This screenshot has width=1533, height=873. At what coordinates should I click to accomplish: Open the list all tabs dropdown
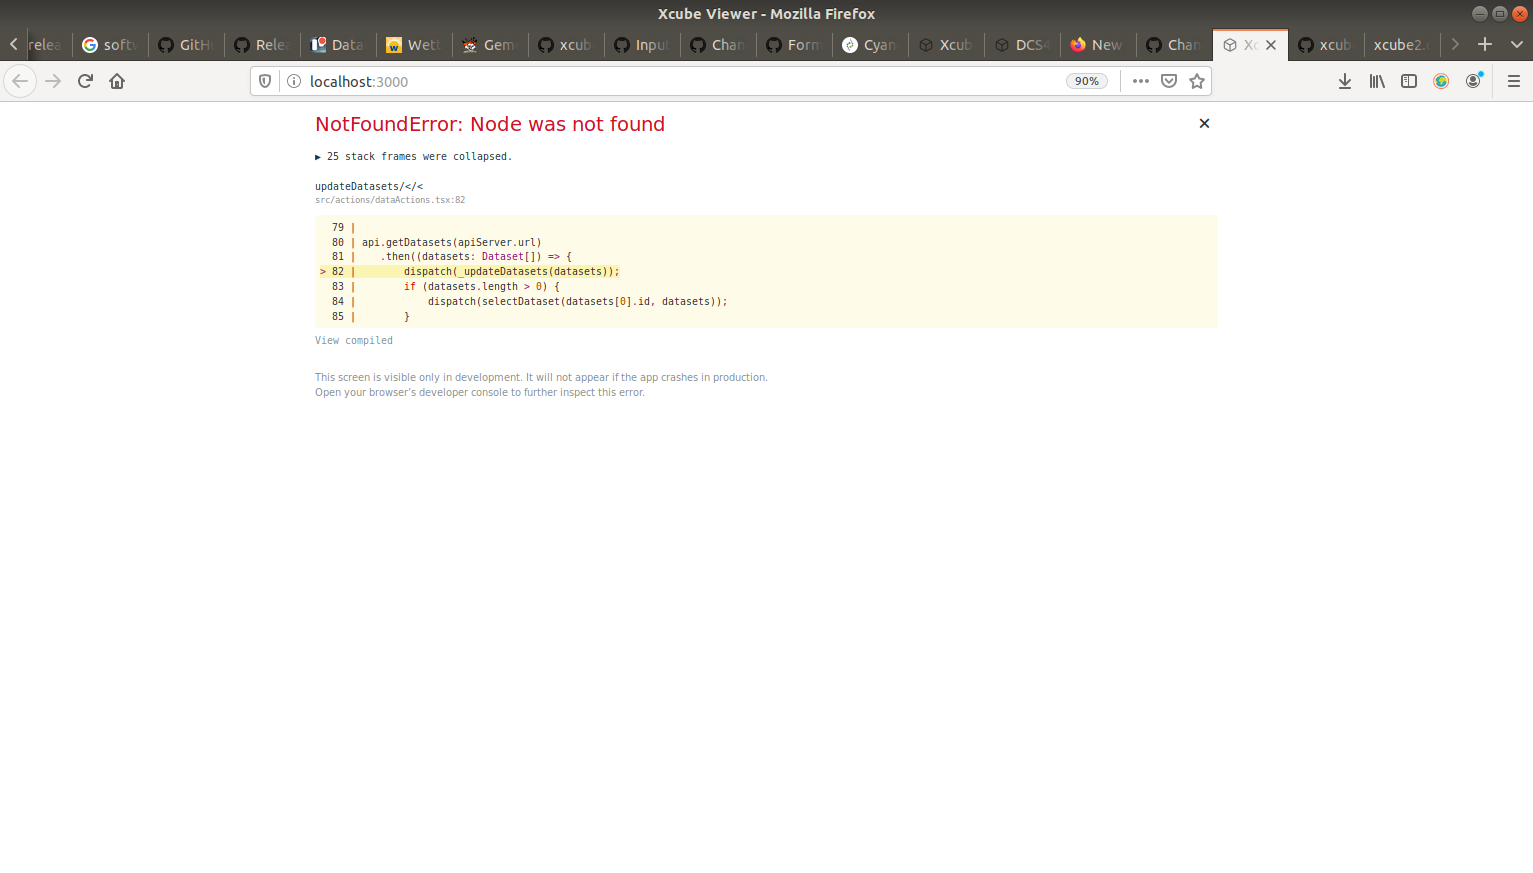[x=1517, y=44]
